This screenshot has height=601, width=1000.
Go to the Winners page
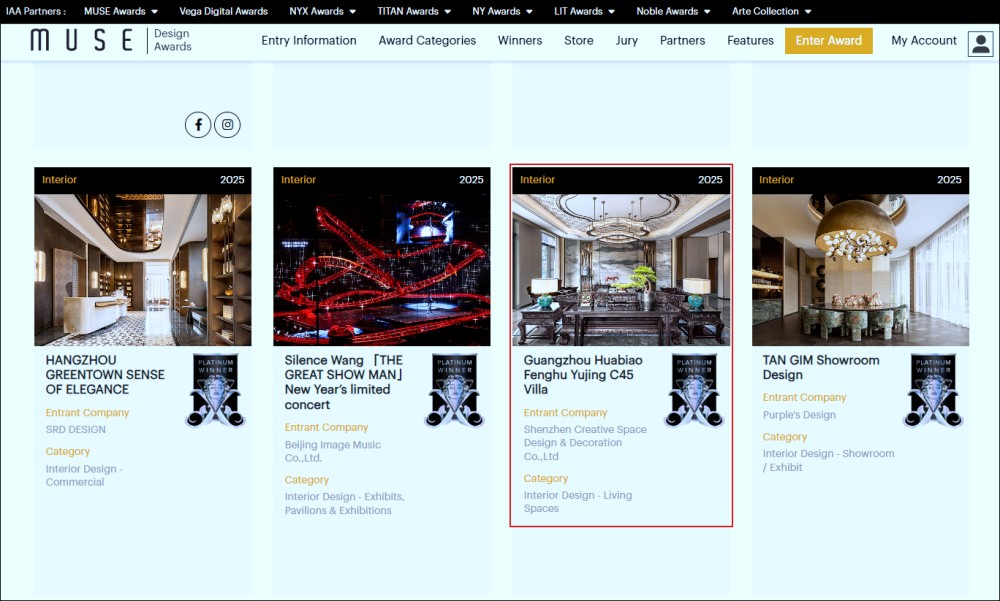coord(520,41)
